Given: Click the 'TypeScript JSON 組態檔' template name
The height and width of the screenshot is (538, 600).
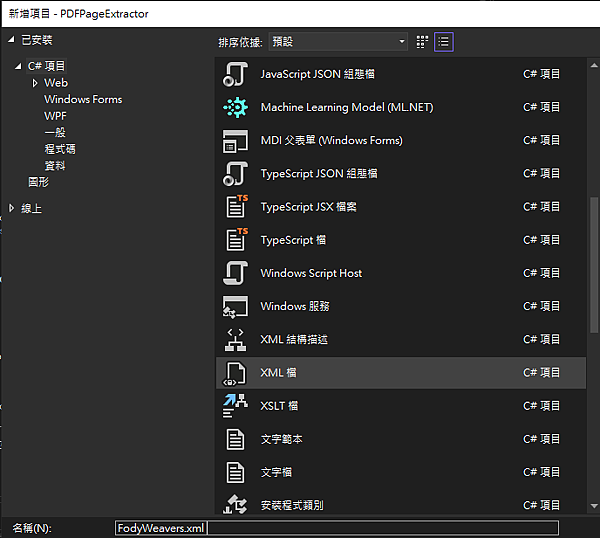Looking at the screenshot, I should [319, 174].
